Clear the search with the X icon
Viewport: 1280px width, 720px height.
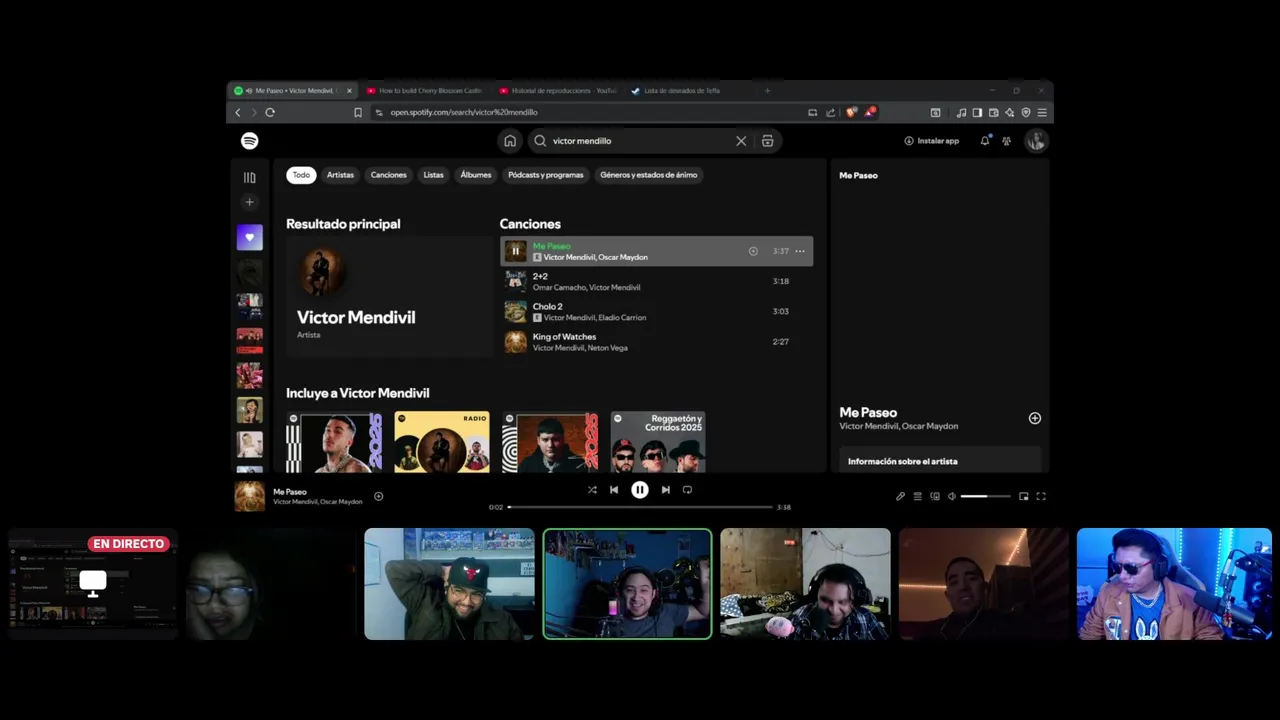741,141
